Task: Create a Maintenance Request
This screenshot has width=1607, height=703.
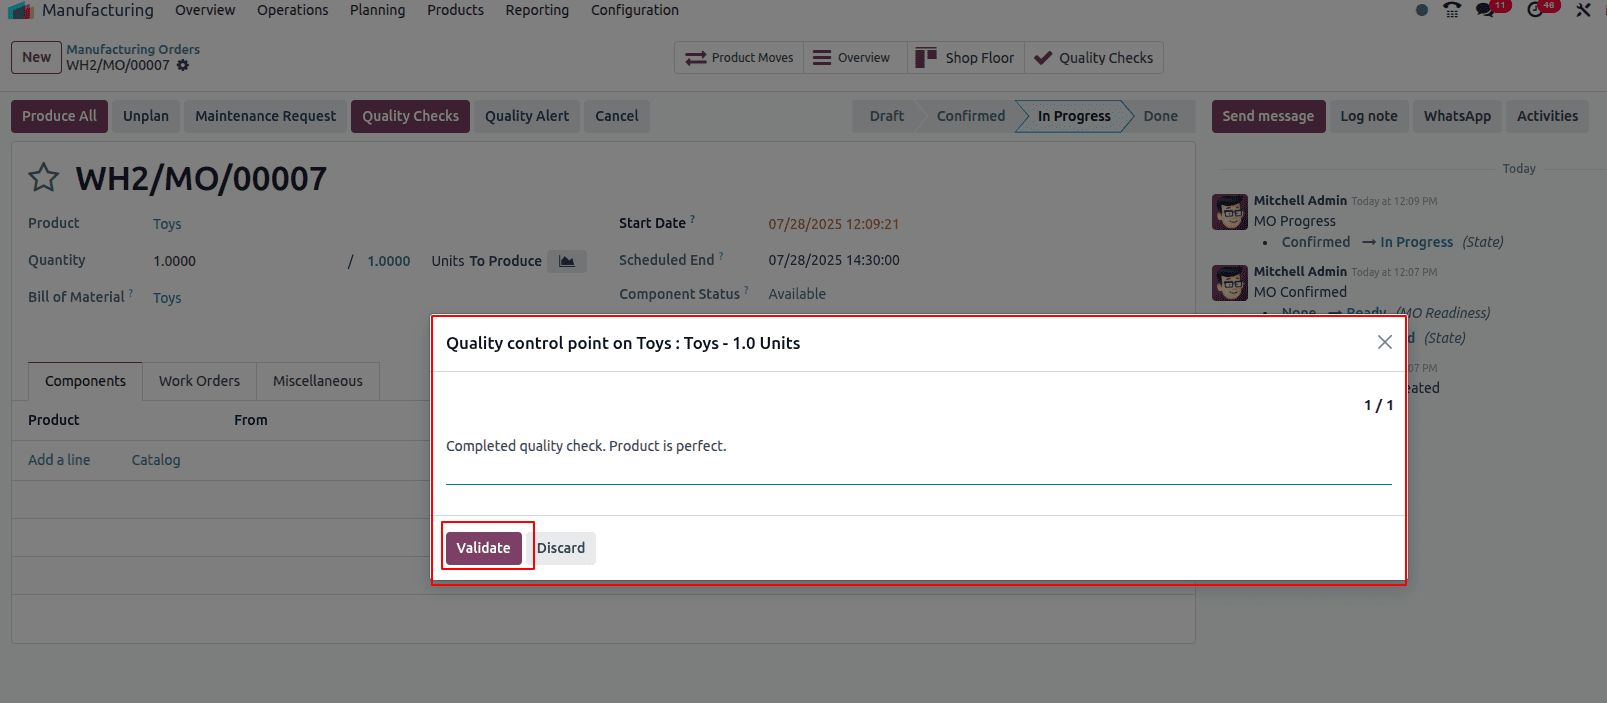Action: [x=266, y=116]
